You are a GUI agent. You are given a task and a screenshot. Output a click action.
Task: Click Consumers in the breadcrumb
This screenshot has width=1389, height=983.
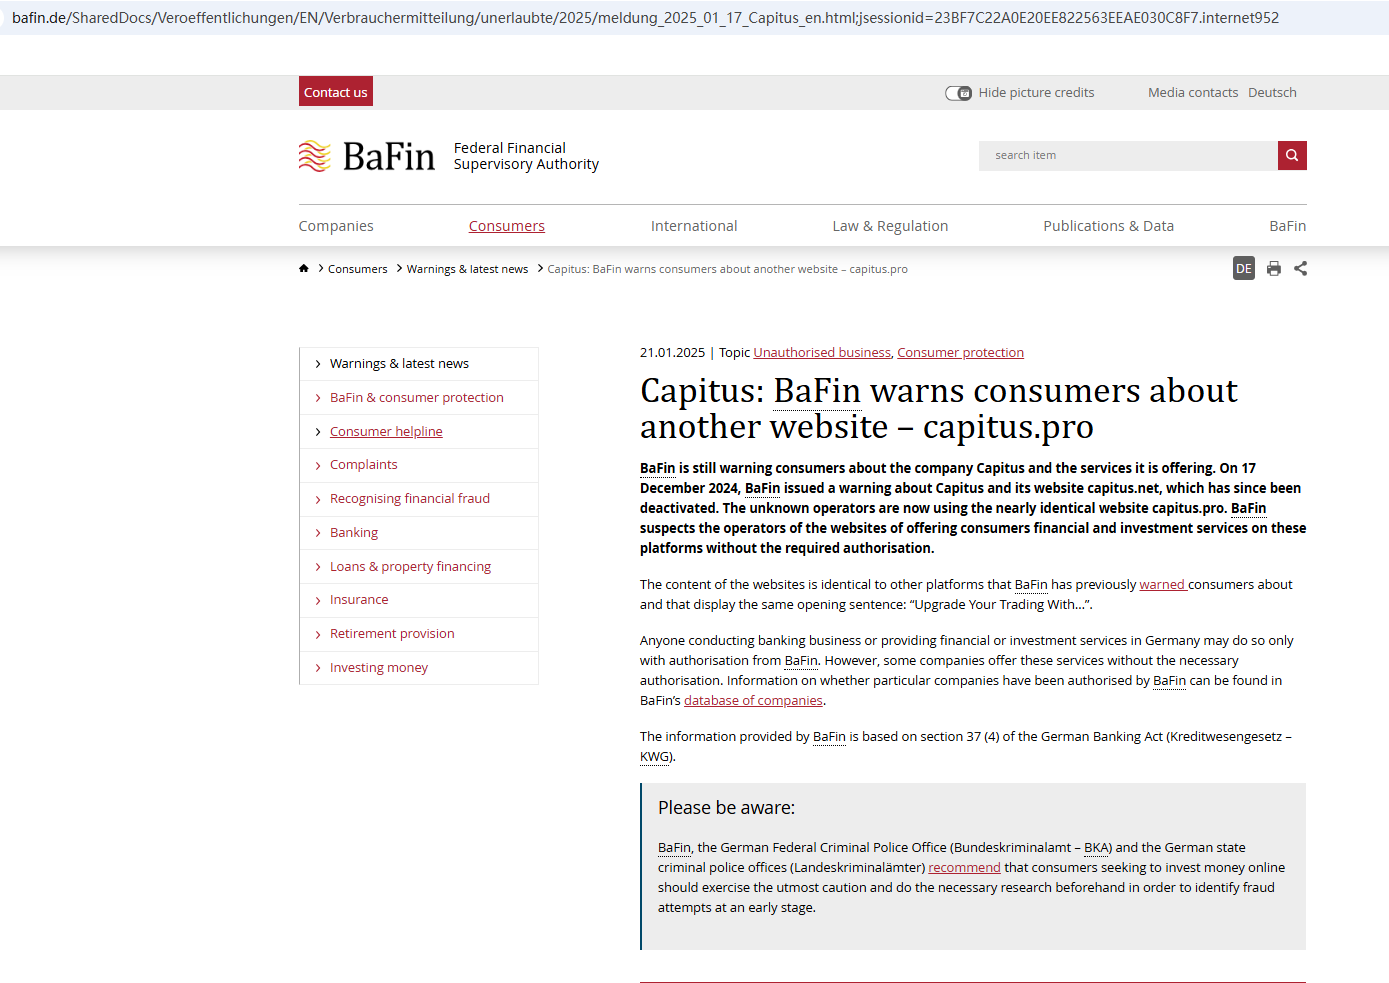pyautogui.click(x=357, y=269)
